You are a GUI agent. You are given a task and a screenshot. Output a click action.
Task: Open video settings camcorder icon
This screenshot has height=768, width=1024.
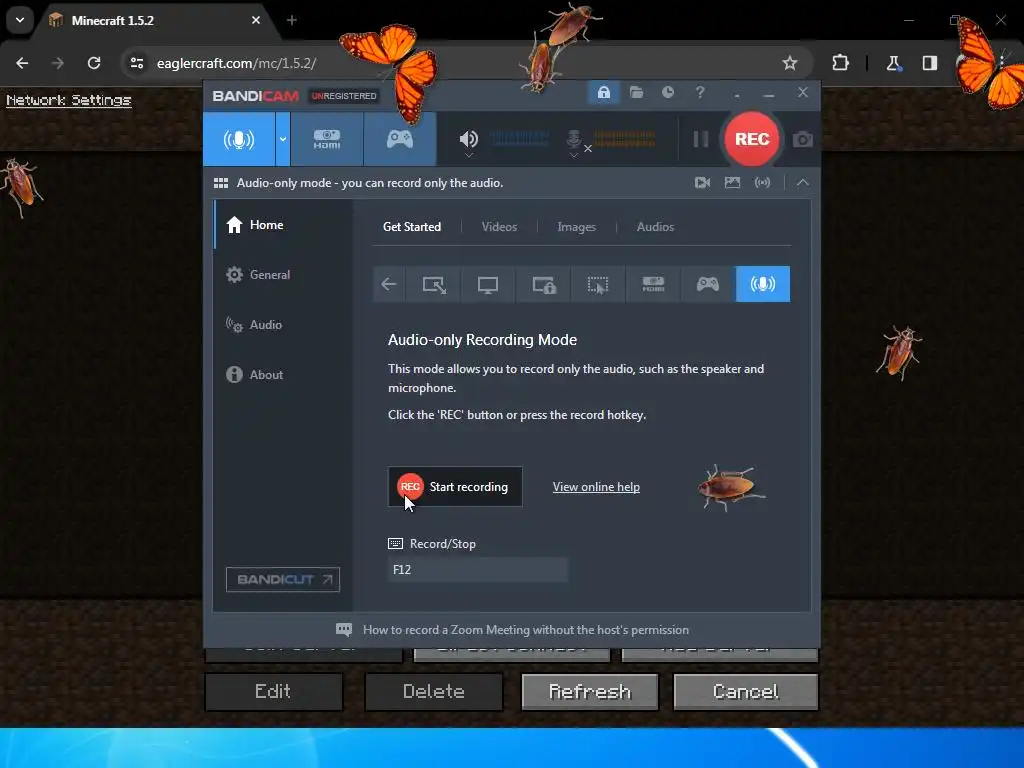tap(702, 183)
